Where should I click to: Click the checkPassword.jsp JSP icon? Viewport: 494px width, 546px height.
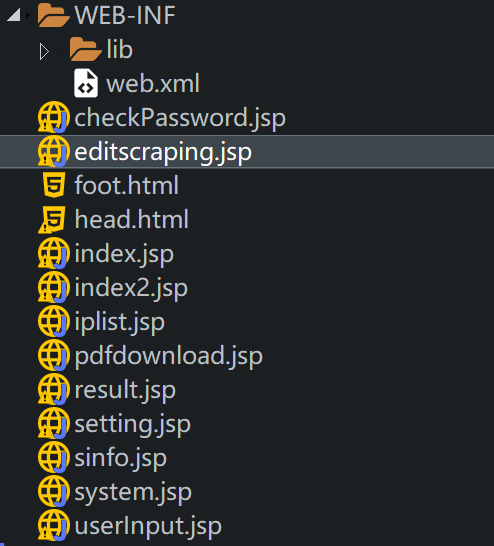click(x=54, y=117)
